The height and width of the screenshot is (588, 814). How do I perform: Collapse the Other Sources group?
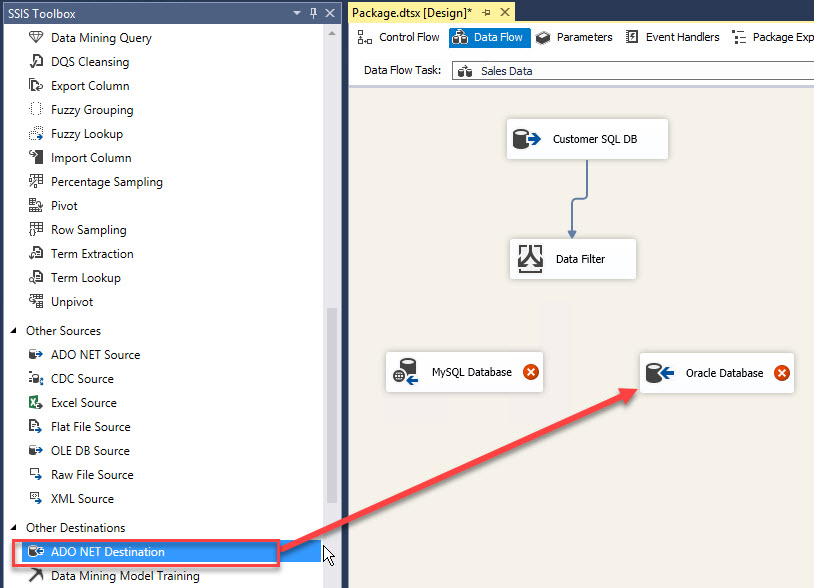pyautogui.click(x=14, y=331)
